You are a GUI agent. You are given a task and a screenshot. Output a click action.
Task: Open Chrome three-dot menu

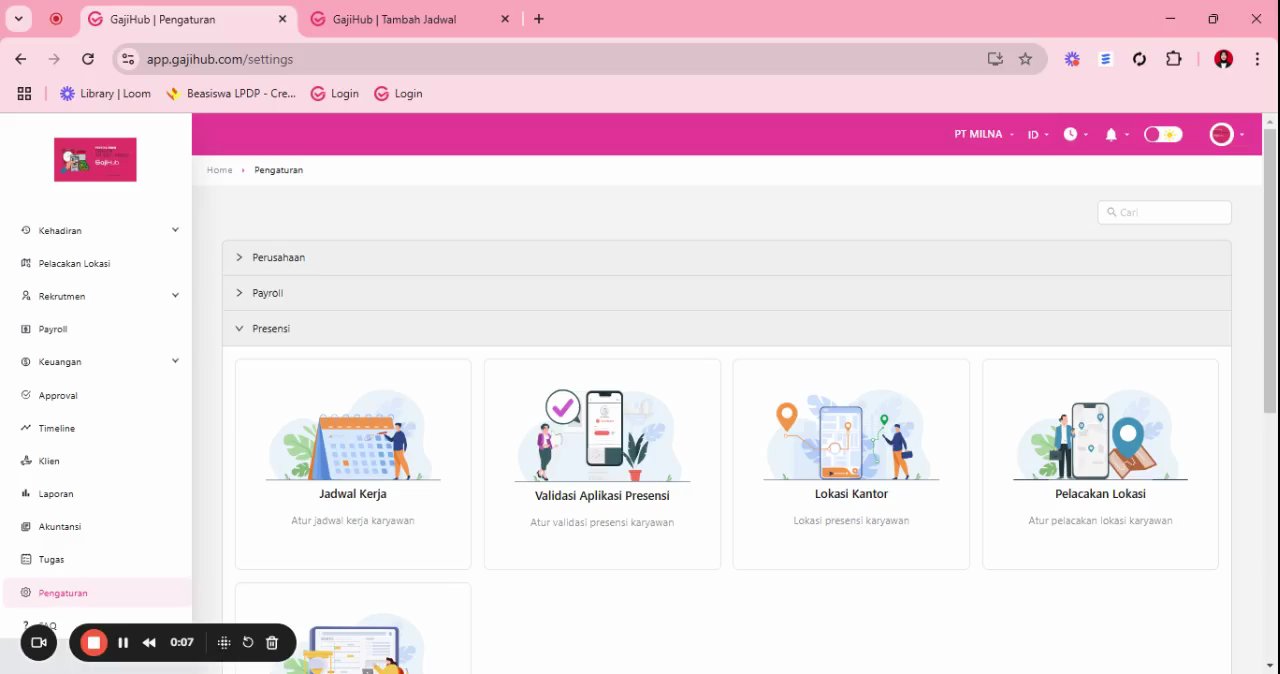[x=1257, y=59]
